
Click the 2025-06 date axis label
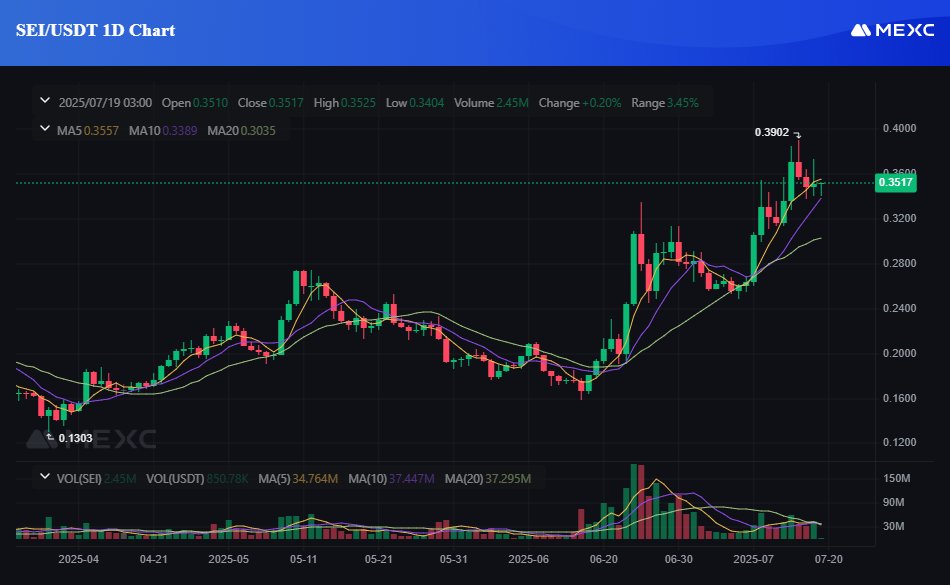[x=528, y=559]
